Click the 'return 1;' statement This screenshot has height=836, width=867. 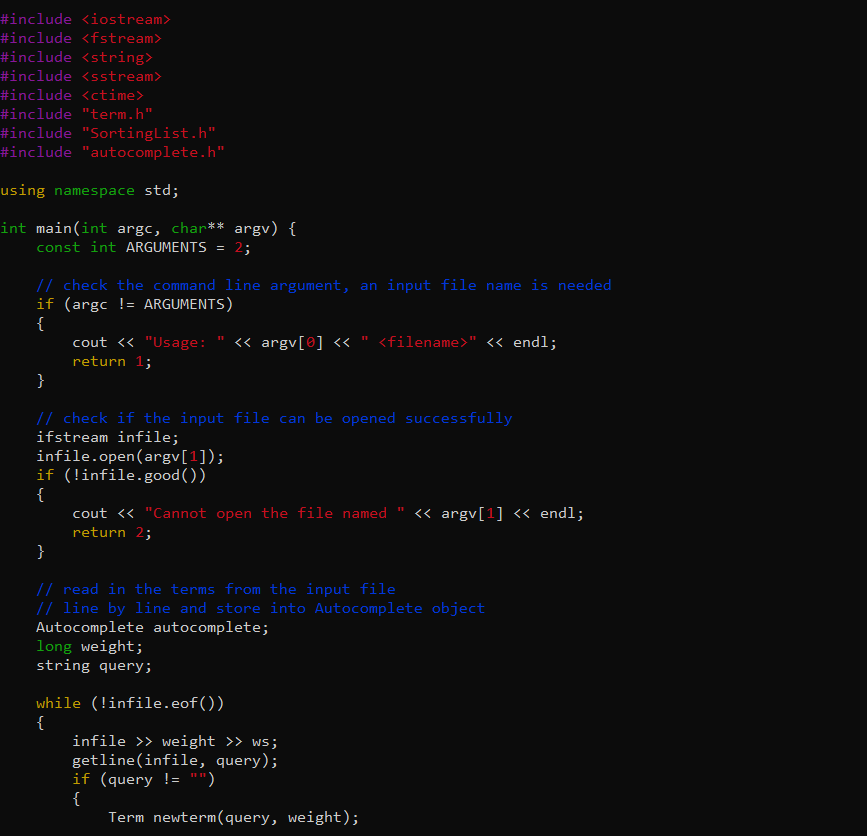click(x=112, y=362)
